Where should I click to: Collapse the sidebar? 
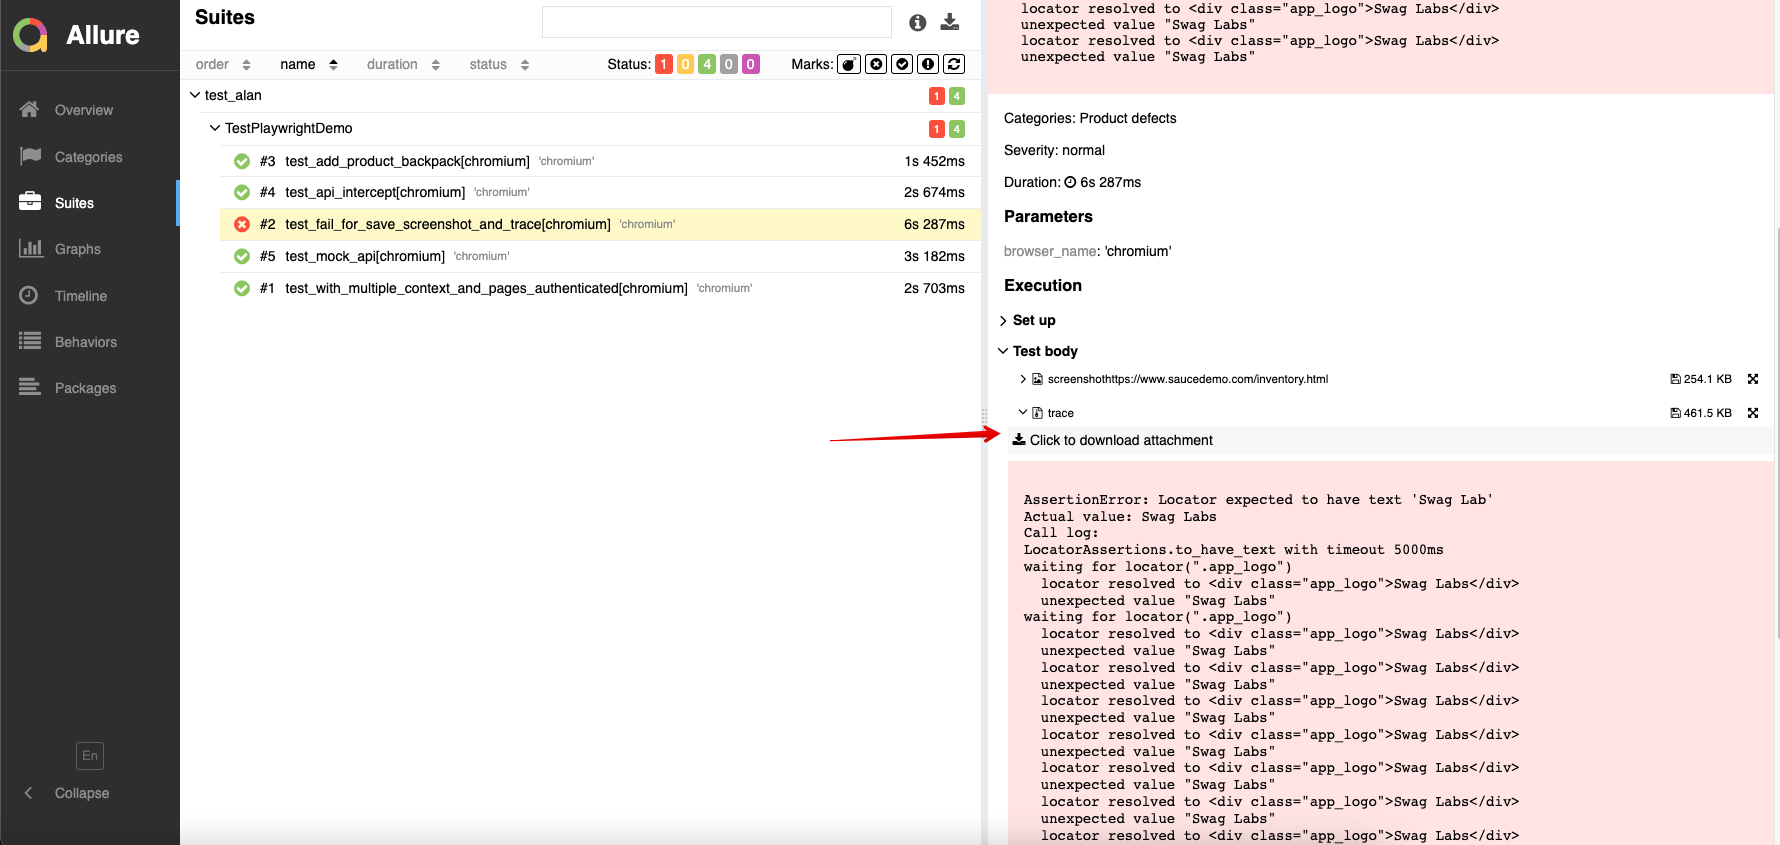click(x=82, y=793)
